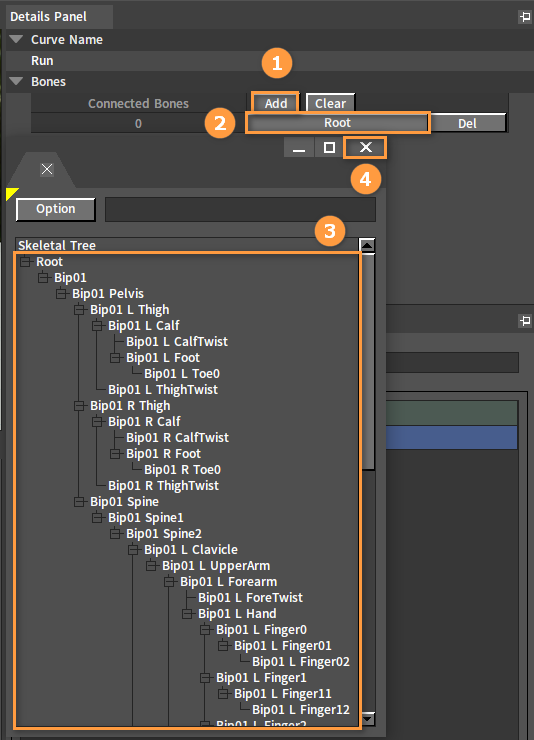Collapse the Bip01 L Foot node
Screen dimensions: 534x740
(115, 358)
